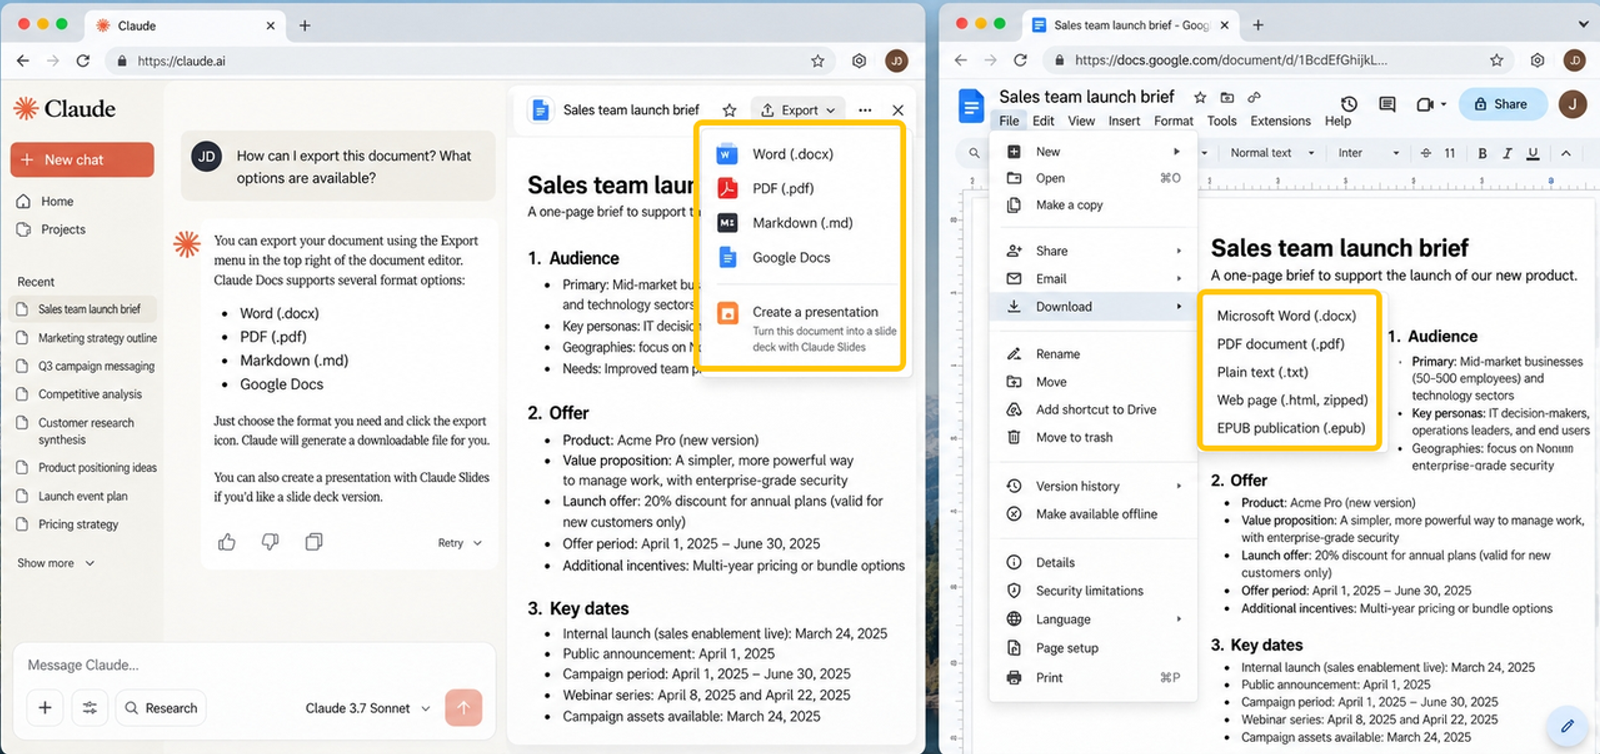
Task: Click the Google Docs home logo
Action: point(971,105)
